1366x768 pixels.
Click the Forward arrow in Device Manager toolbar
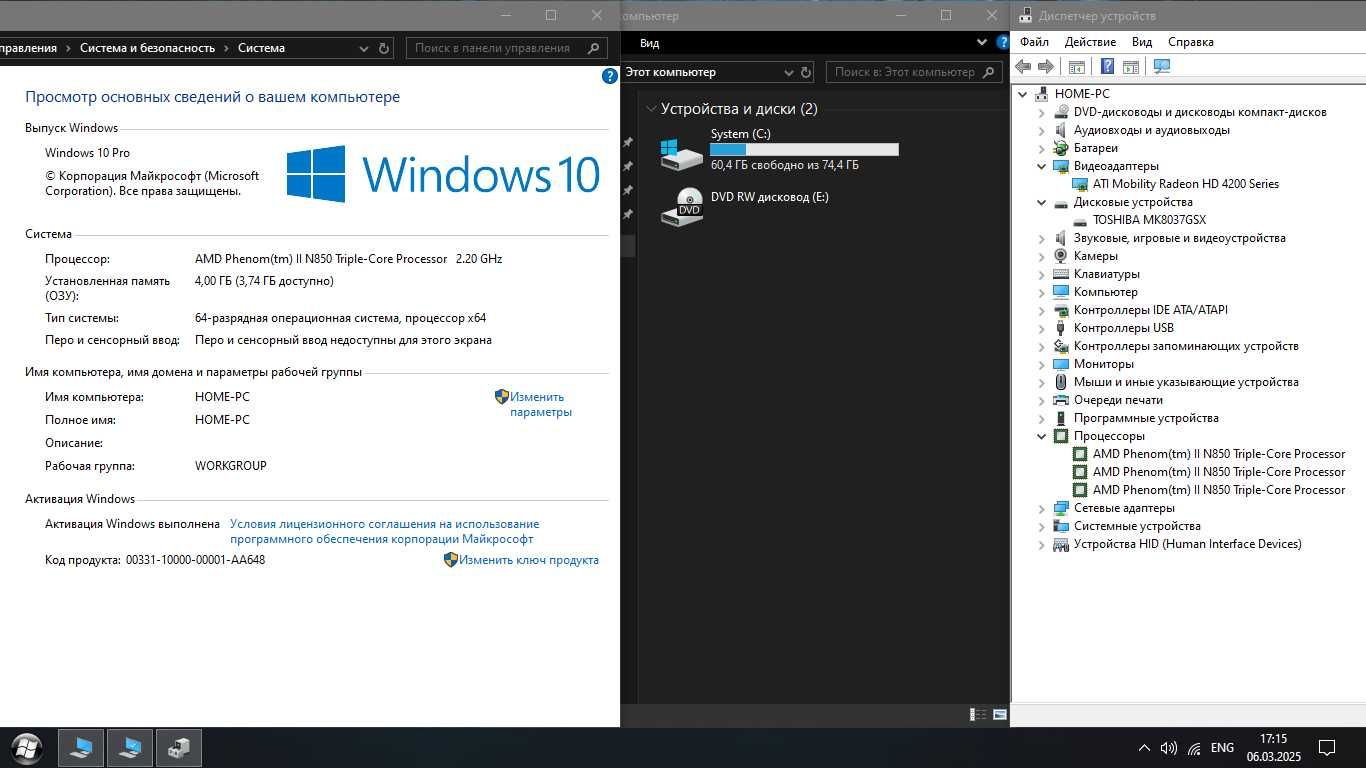pyautogui.click(x=1046, y=66)
